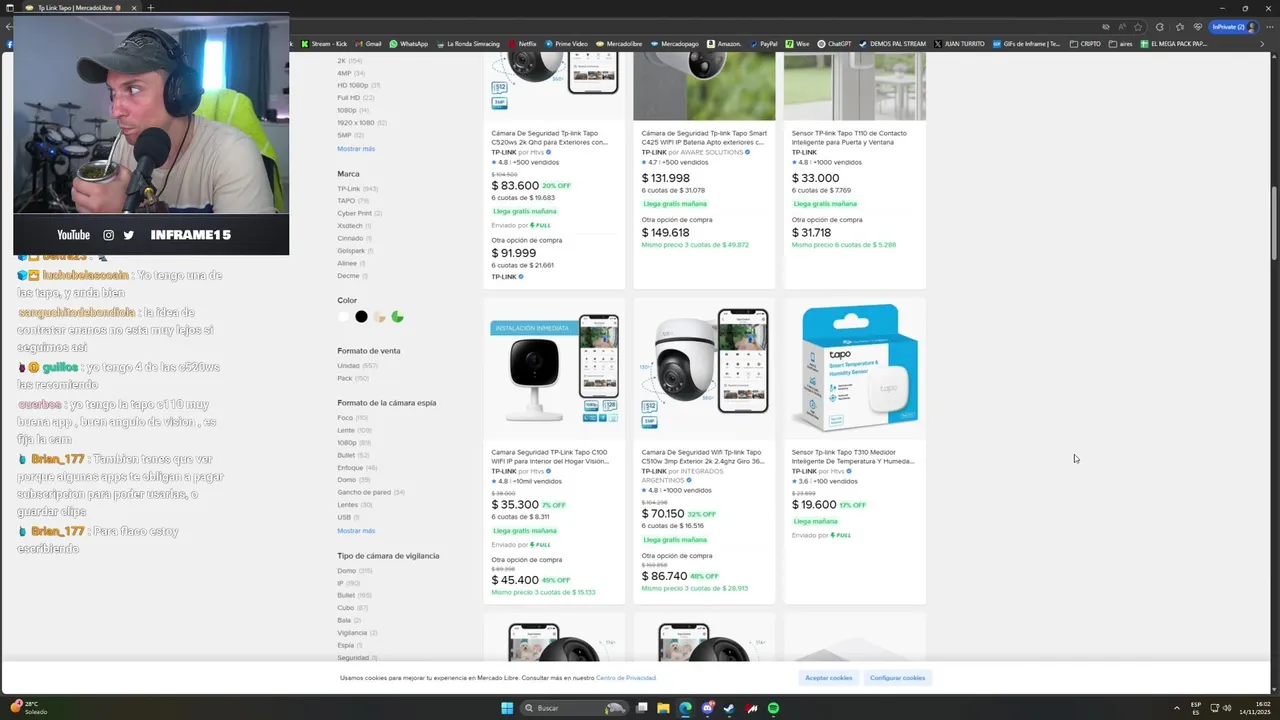
Task: Close the Tp Link Tapo MercadoLibre tab
Action: pos(134,8)
